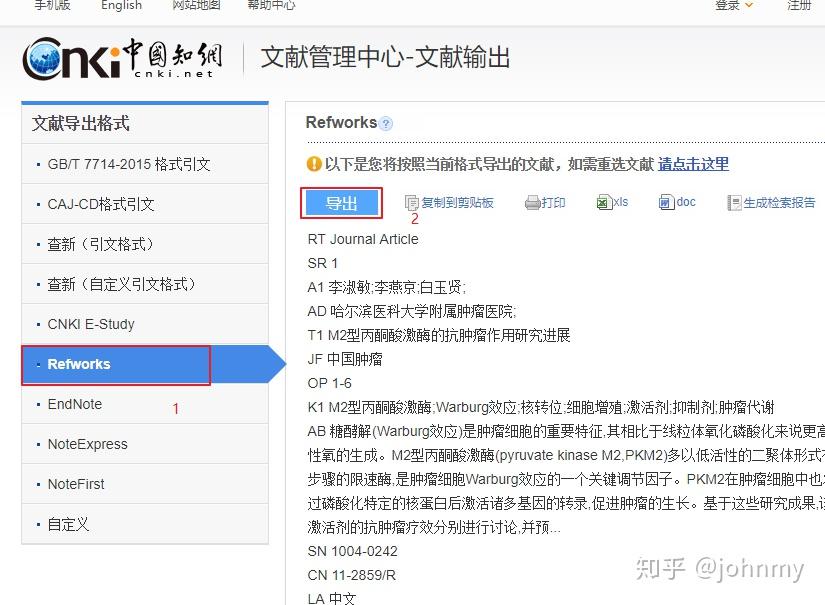Click the warning icon before the export notice
Image resolution: width=825 pixels, height=605 pixels.
click(x=313, y=164)
